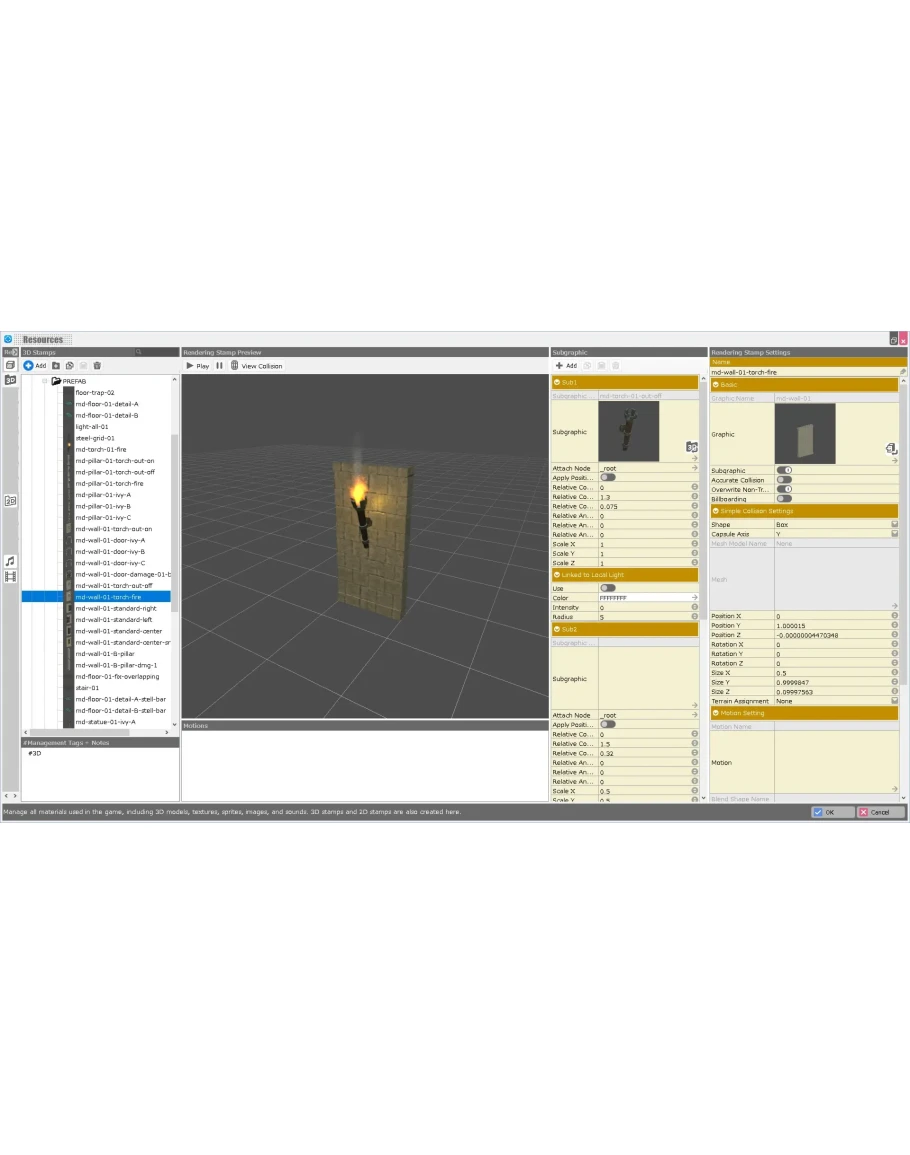Select md-wall-01-standard-right in the stamp list
The width and height of the screenshot is (910, 1155).
click(116, 608)
